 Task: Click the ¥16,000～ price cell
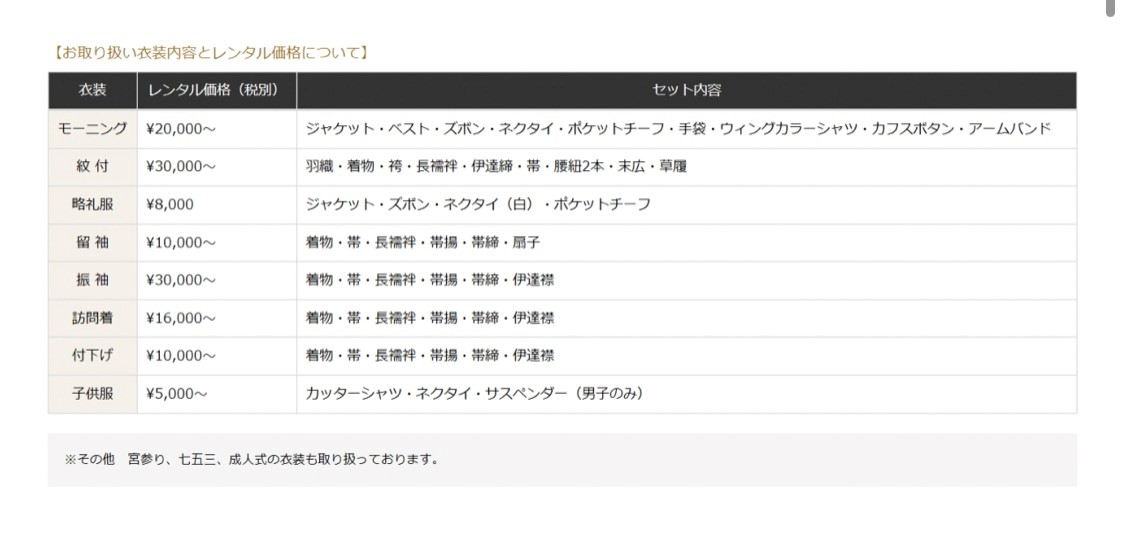coord(180,318)
